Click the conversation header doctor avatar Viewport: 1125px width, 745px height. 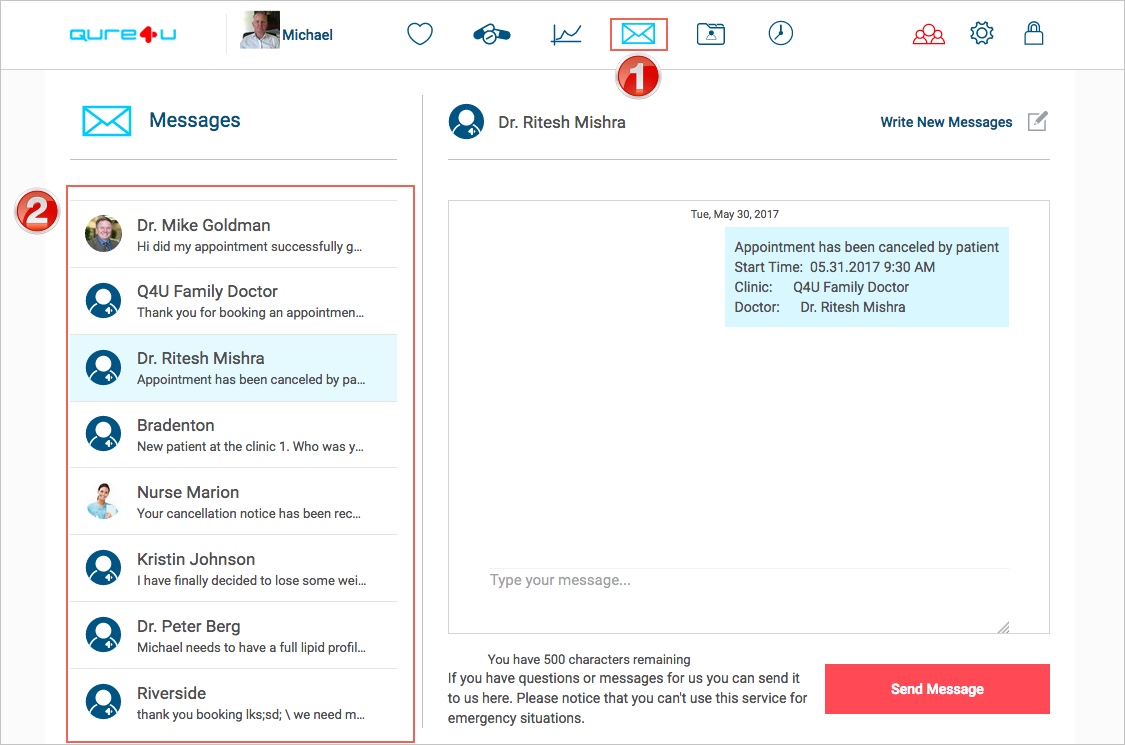(x=466, y=121)
